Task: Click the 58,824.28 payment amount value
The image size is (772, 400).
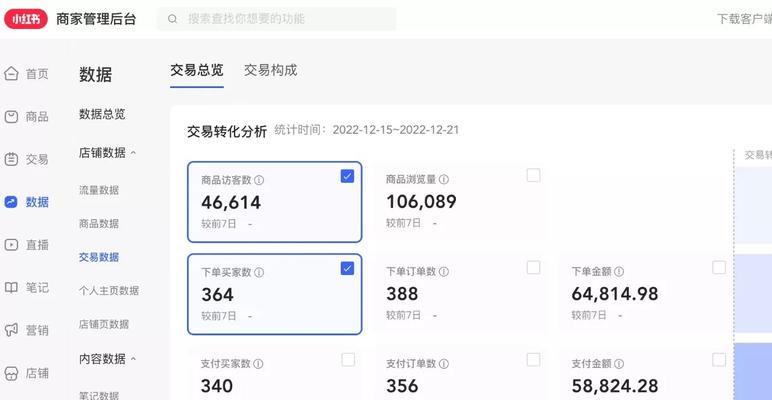Action: 615,386
